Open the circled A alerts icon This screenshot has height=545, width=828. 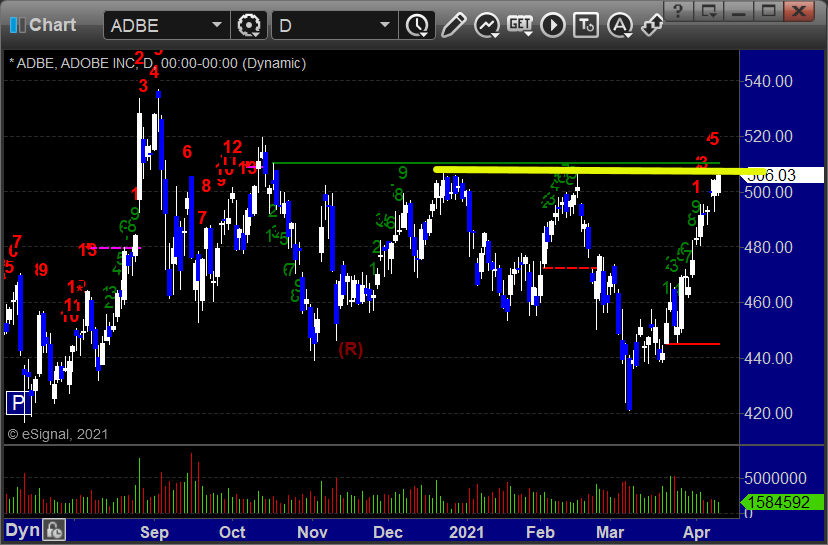pos(619,25)
